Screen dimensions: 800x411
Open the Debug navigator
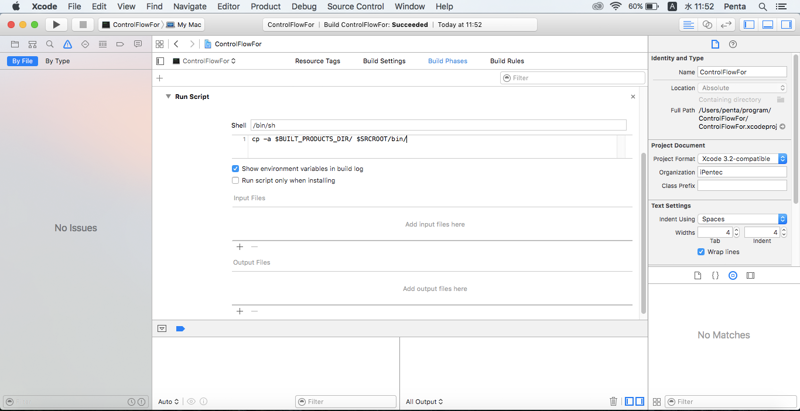point(103,44)
